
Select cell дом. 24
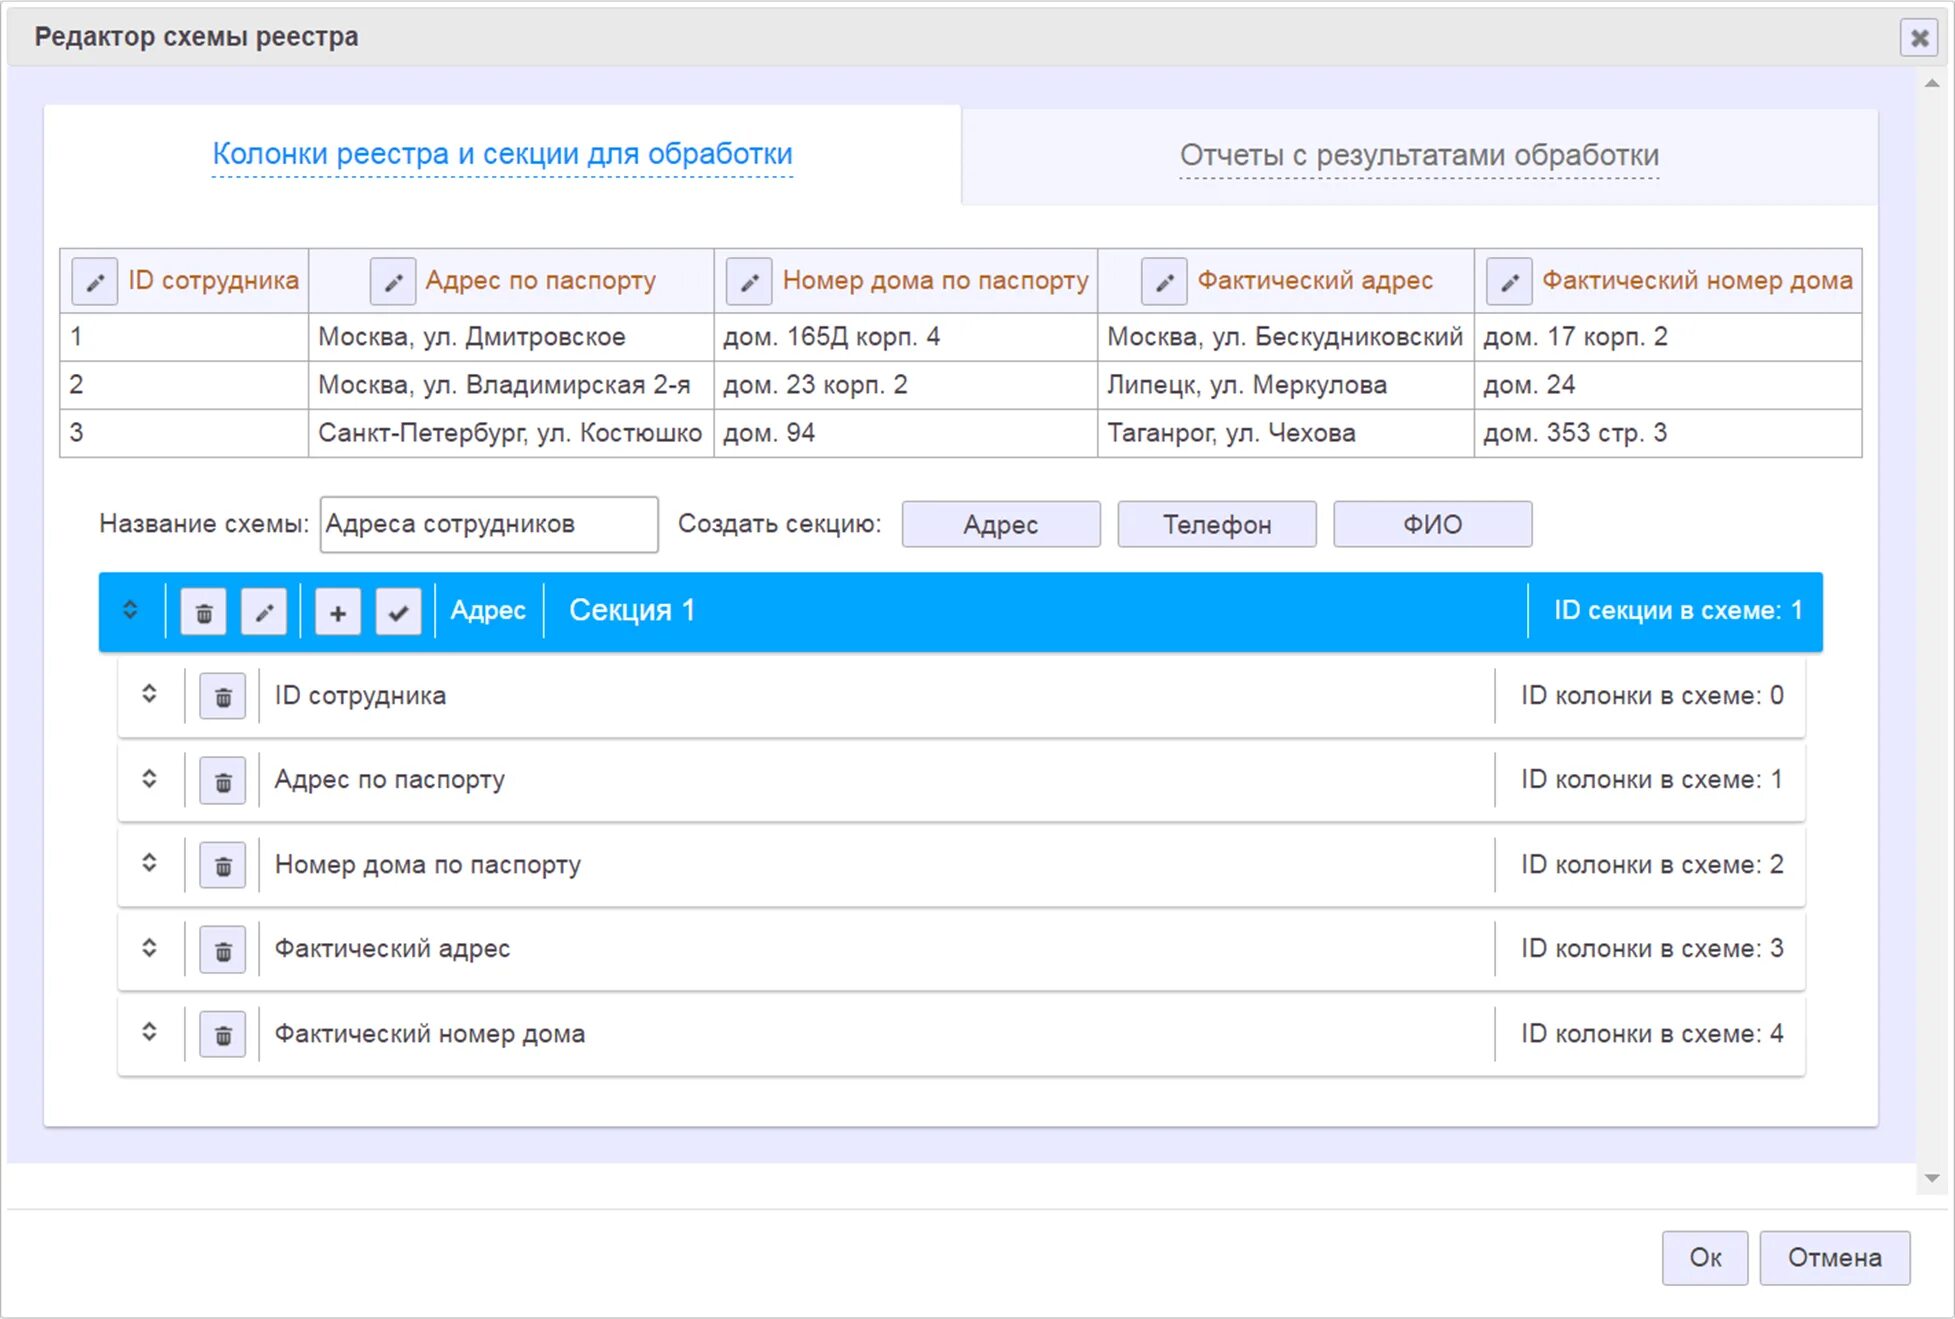[x=1668, y=385]
